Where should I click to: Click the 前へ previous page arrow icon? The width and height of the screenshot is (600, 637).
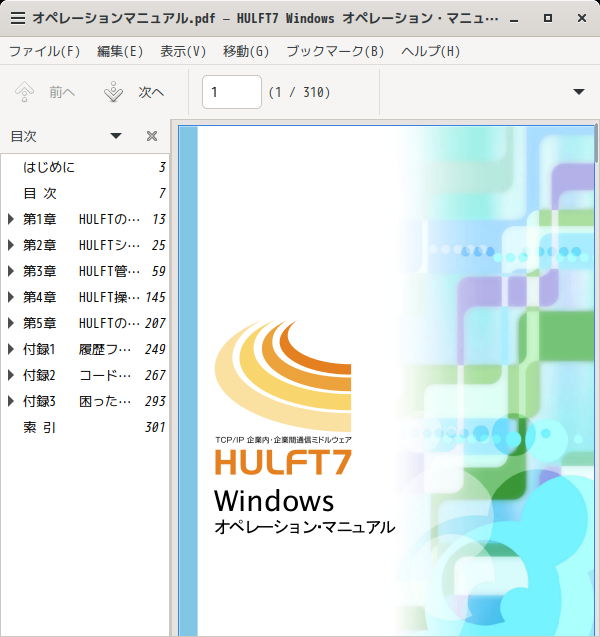click(24, 92)
